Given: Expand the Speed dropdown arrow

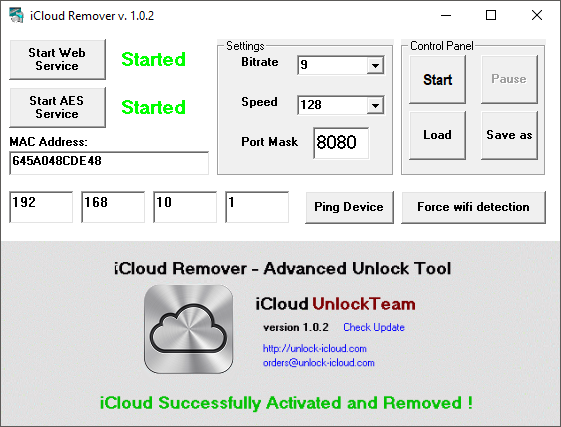Looking at the screenshot, I should pyautogui.click(x=375, y=106).
